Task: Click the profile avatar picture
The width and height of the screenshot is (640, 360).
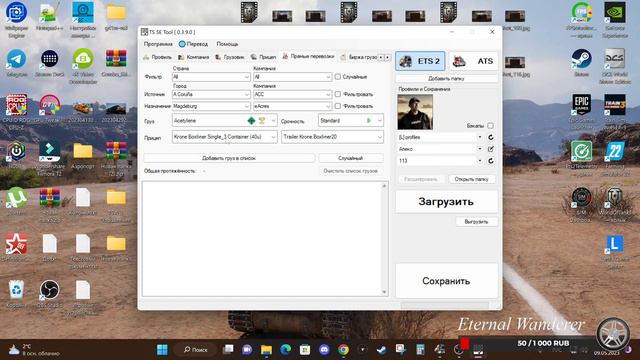Action: [x=415, y=112]
